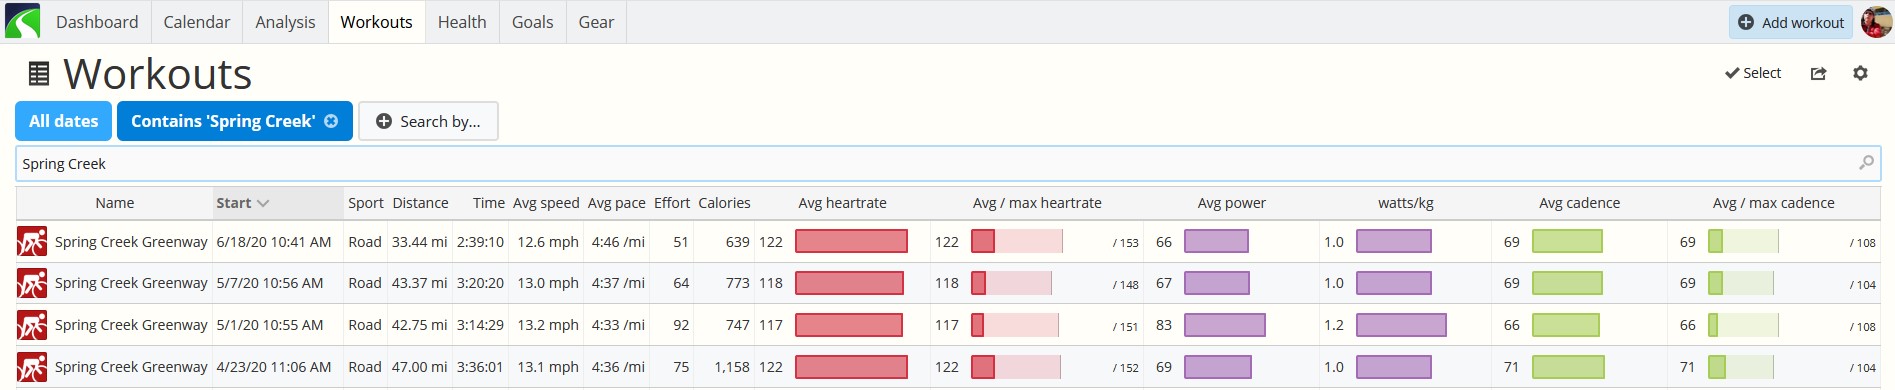
Task: Open Spring Creek Greenway 5/7/20 workout
Action: 131,283
